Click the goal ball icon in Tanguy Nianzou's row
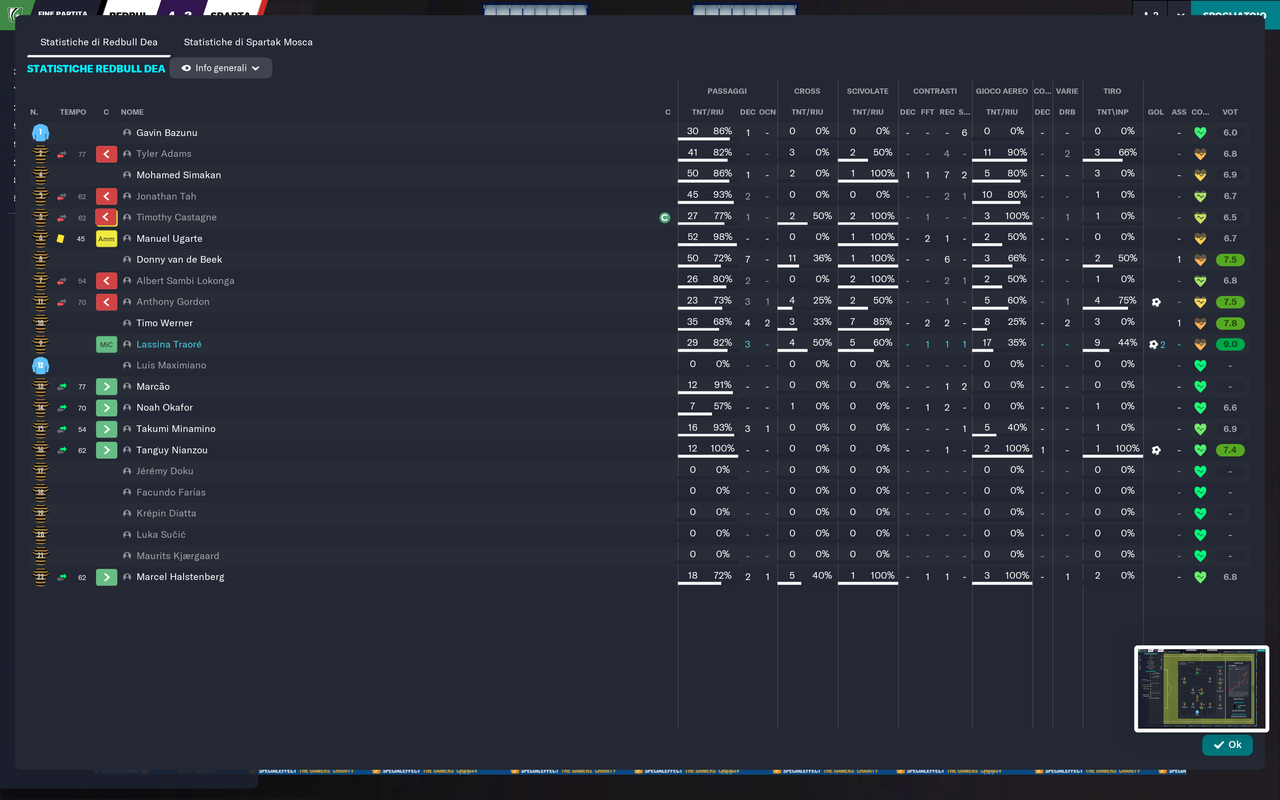 coord(1156,450)
